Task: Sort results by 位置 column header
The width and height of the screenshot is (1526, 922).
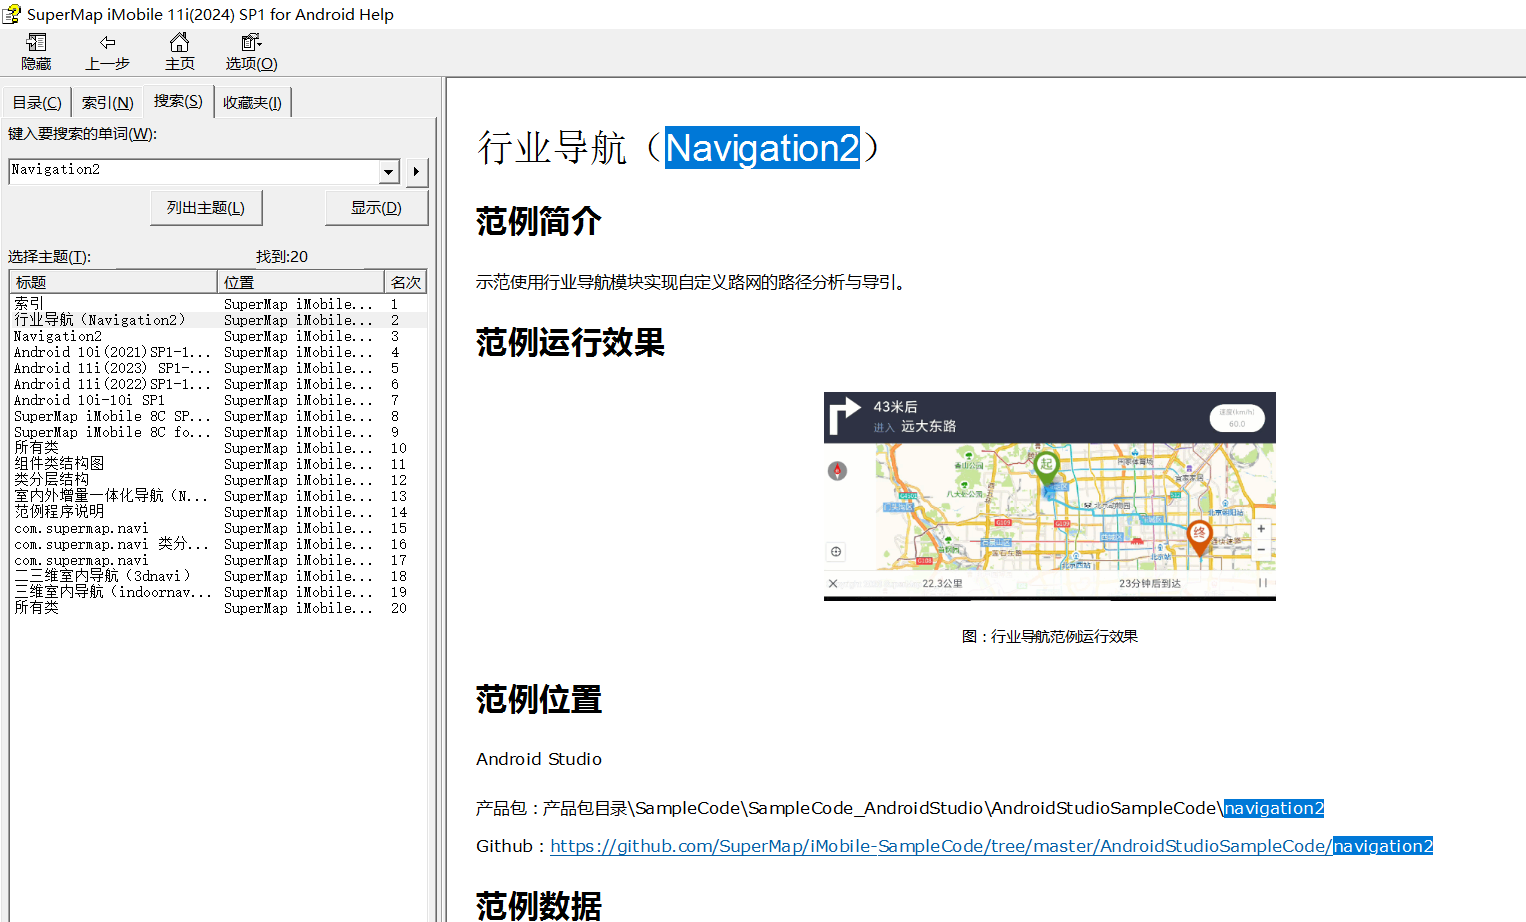Action: [301, 282]
